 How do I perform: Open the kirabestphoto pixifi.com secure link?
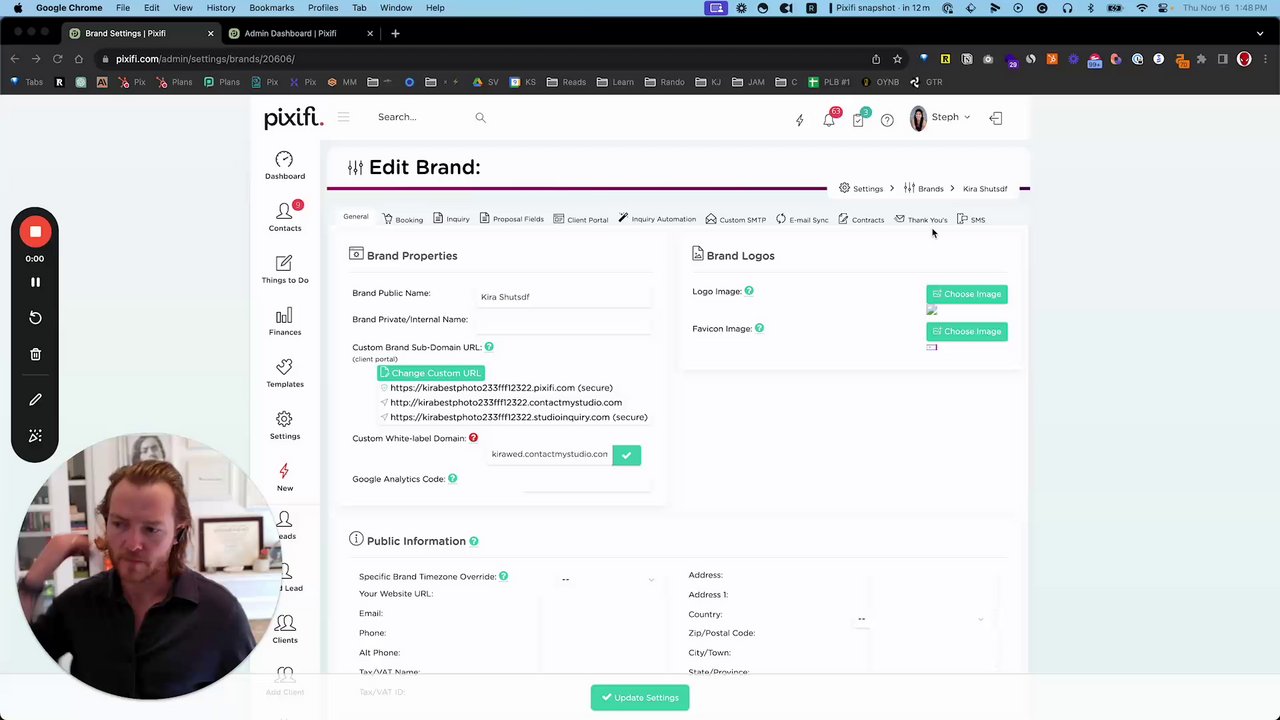coord(501,388)
